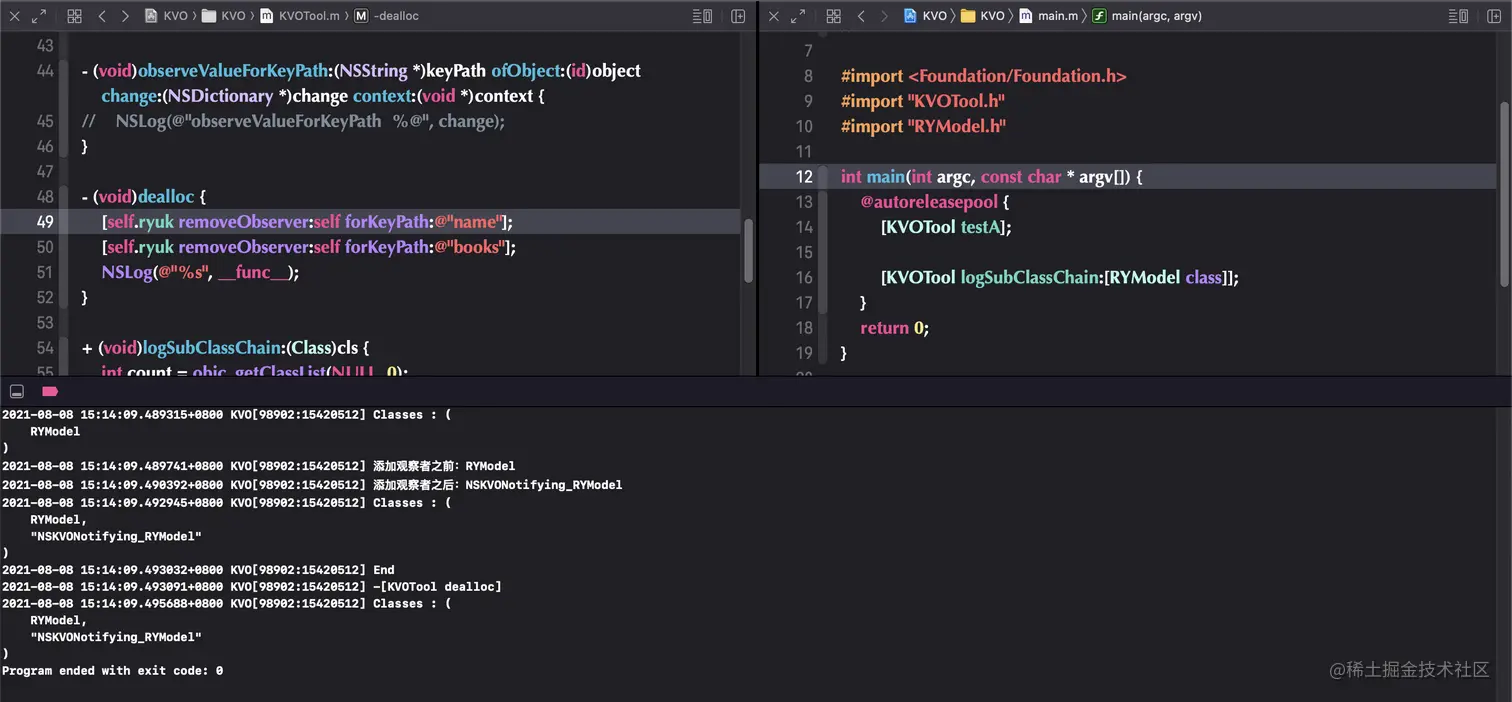
Task: Close the left KVOTool.m editor pane
Action: point(13,16)
